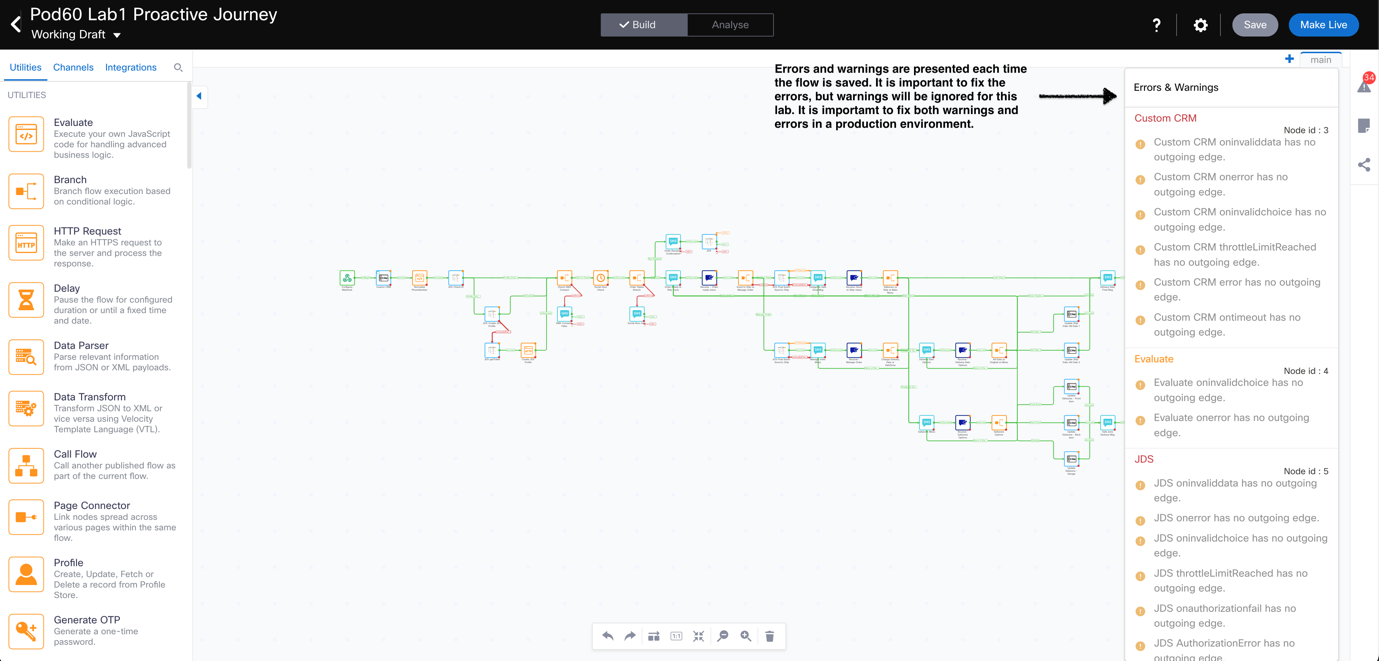Screen dimensions: 1379x661
Task: Switch to Build mode
Action: tap(644, 25)
